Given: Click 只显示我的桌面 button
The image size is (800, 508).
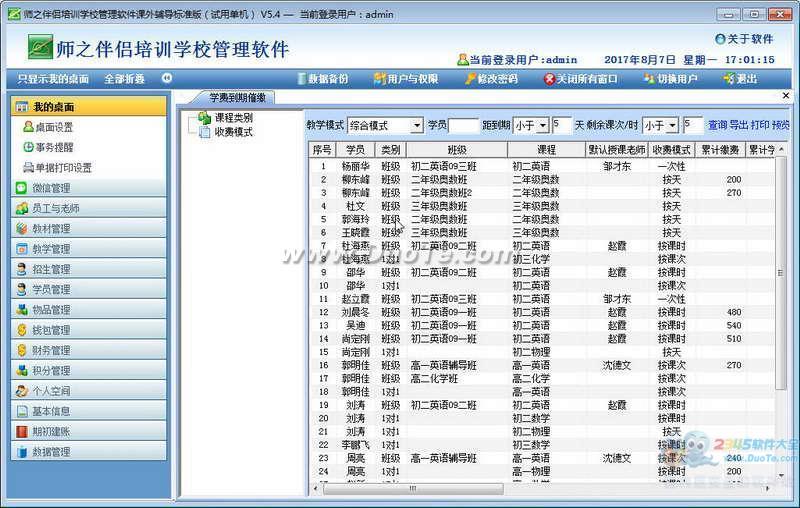Looking at the screenshot, I should click(53, 79).
